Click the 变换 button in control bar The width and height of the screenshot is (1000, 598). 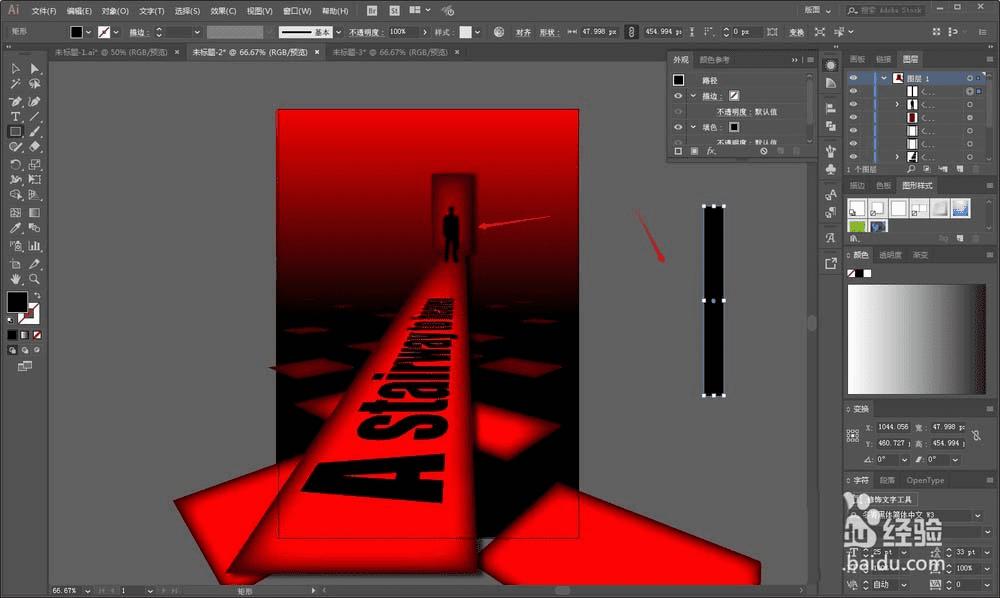pos(796,32)
